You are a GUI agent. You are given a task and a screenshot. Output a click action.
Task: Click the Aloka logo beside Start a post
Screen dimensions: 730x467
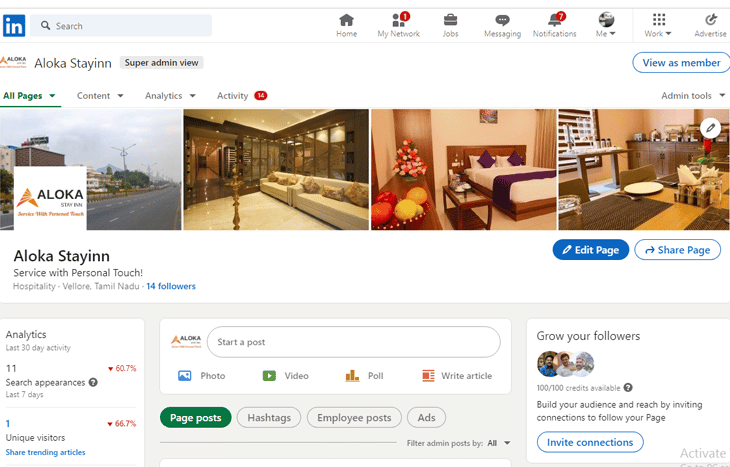click(186, 342)
